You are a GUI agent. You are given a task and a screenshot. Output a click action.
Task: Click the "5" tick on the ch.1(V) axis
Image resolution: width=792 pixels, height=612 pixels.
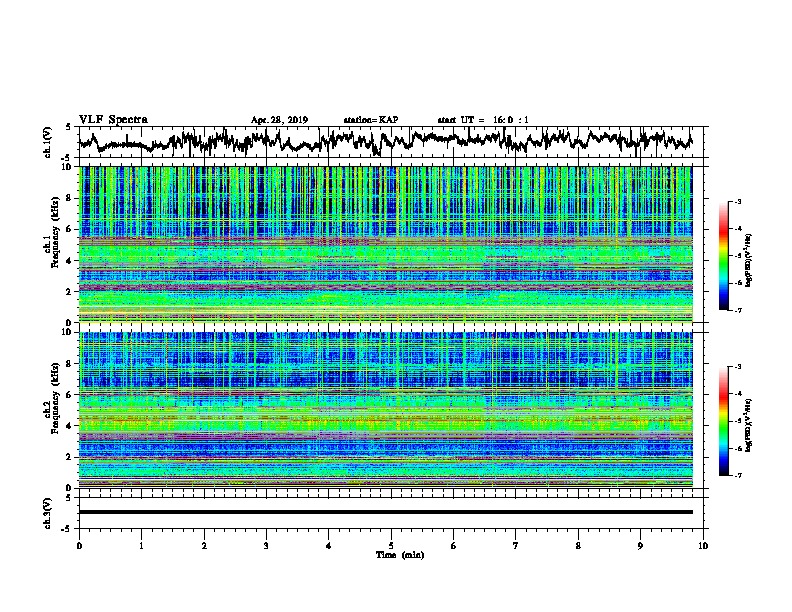(x=69, y=127)
